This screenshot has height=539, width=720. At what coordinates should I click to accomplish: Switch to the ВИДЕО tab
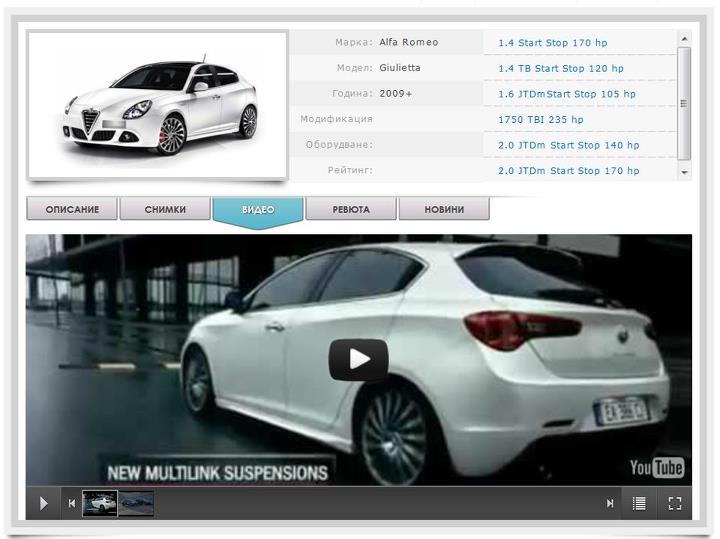(x=258, y=211)
